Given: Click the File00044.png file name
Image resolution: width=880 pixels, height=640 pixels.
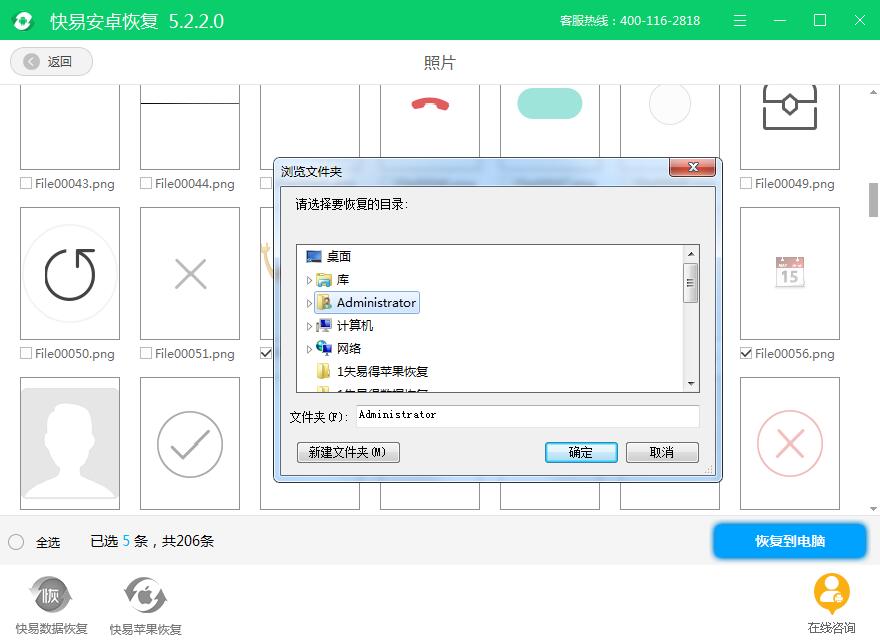Looking at the screenshot, I should 195,184.
